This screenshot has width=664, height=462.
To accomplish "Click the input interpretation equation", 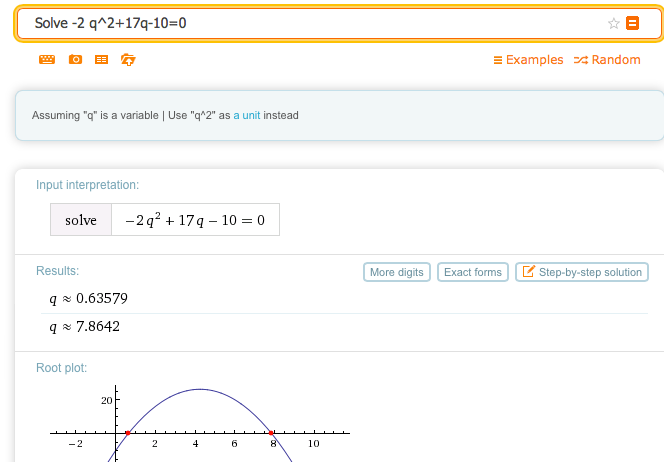I will click(195, 220).
